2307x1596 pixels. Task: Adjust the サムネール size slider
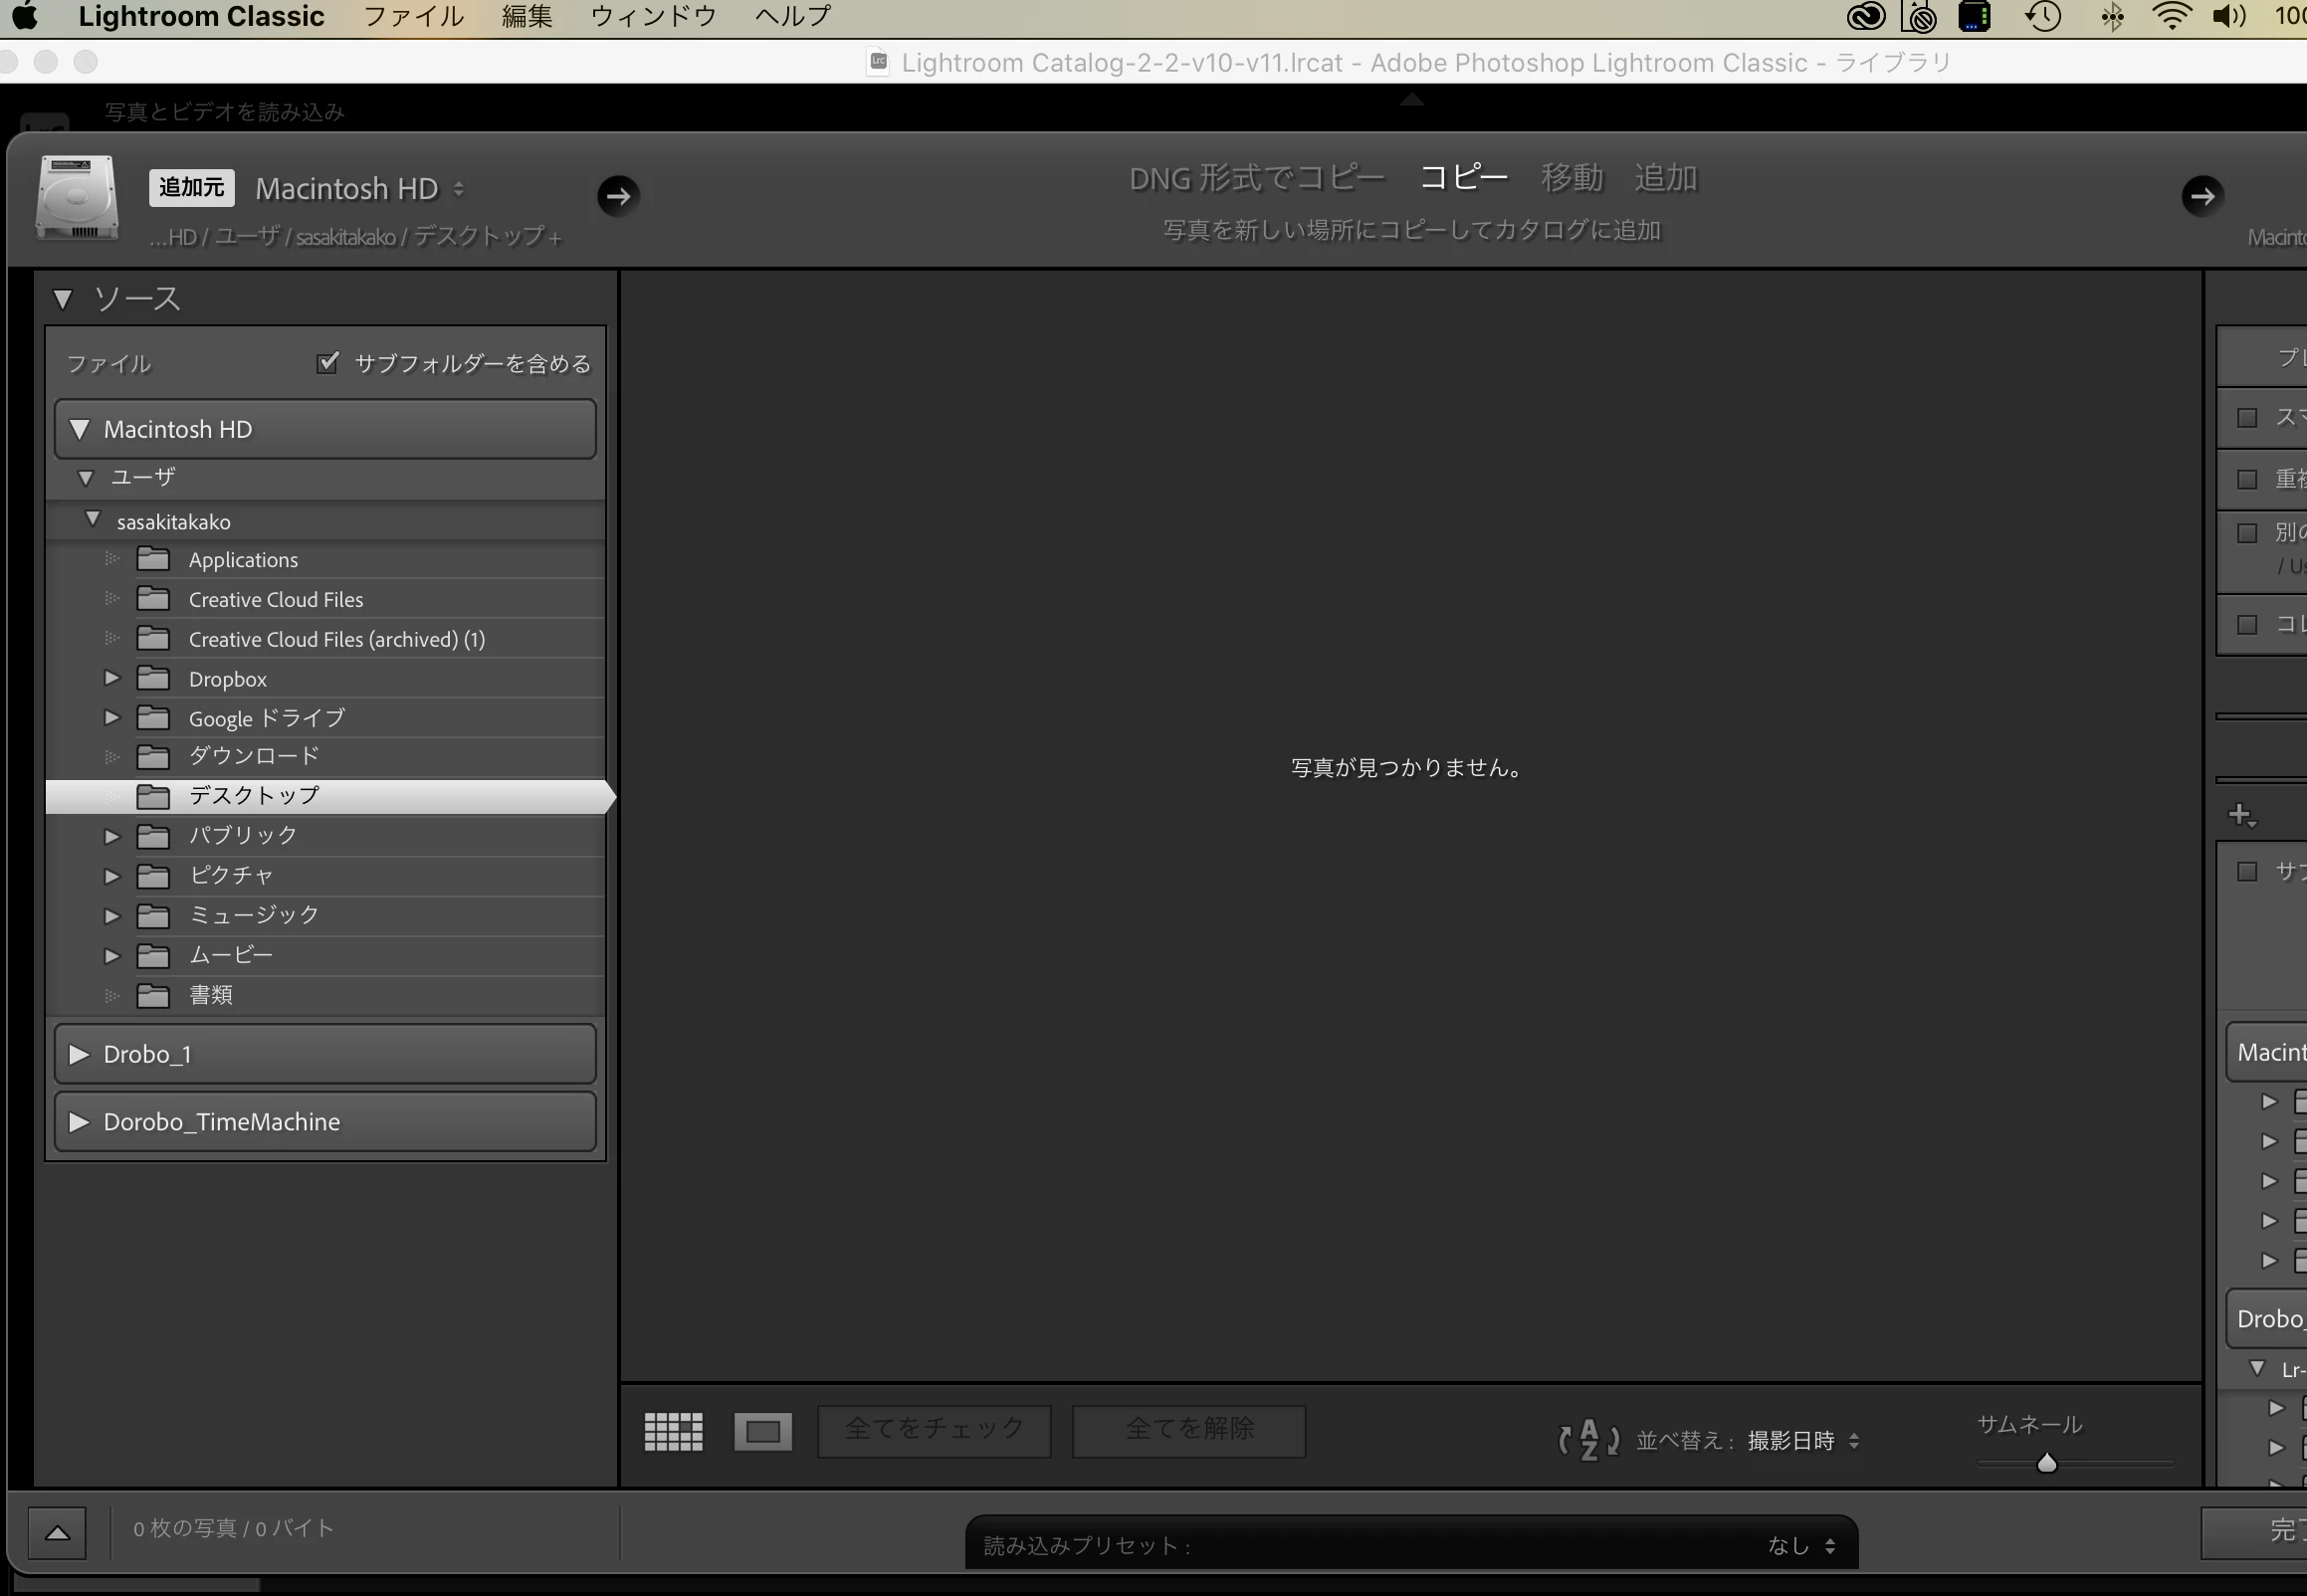pyautogui.click(x=2046, y=1464)
